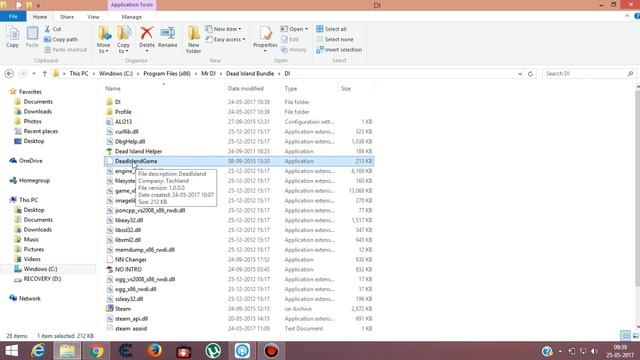640x360 pixels.
Task: Expand the Open button dropdown
Action: (307, 29)
